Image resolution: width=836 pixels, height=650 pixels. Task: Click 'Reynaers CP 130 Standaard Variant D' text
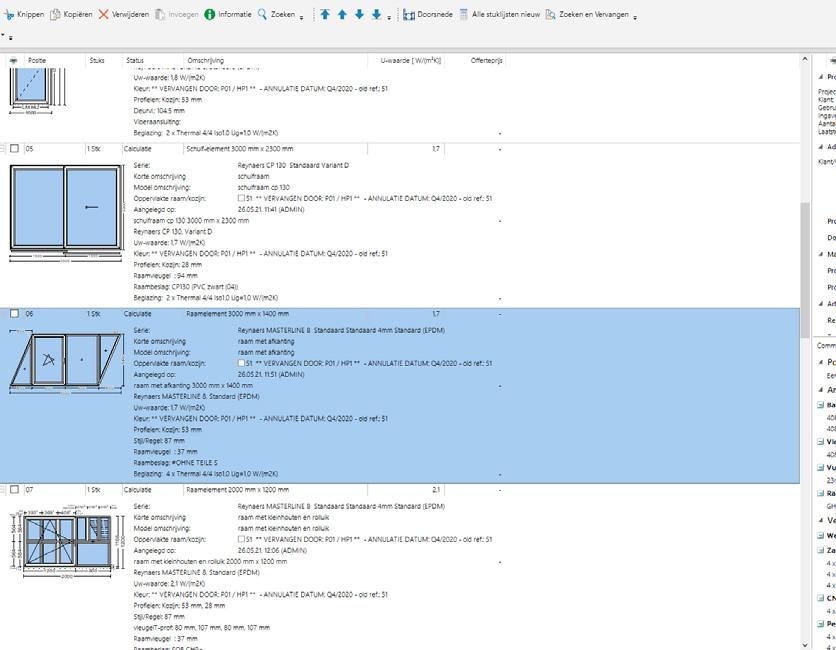[x=293, y=165]
